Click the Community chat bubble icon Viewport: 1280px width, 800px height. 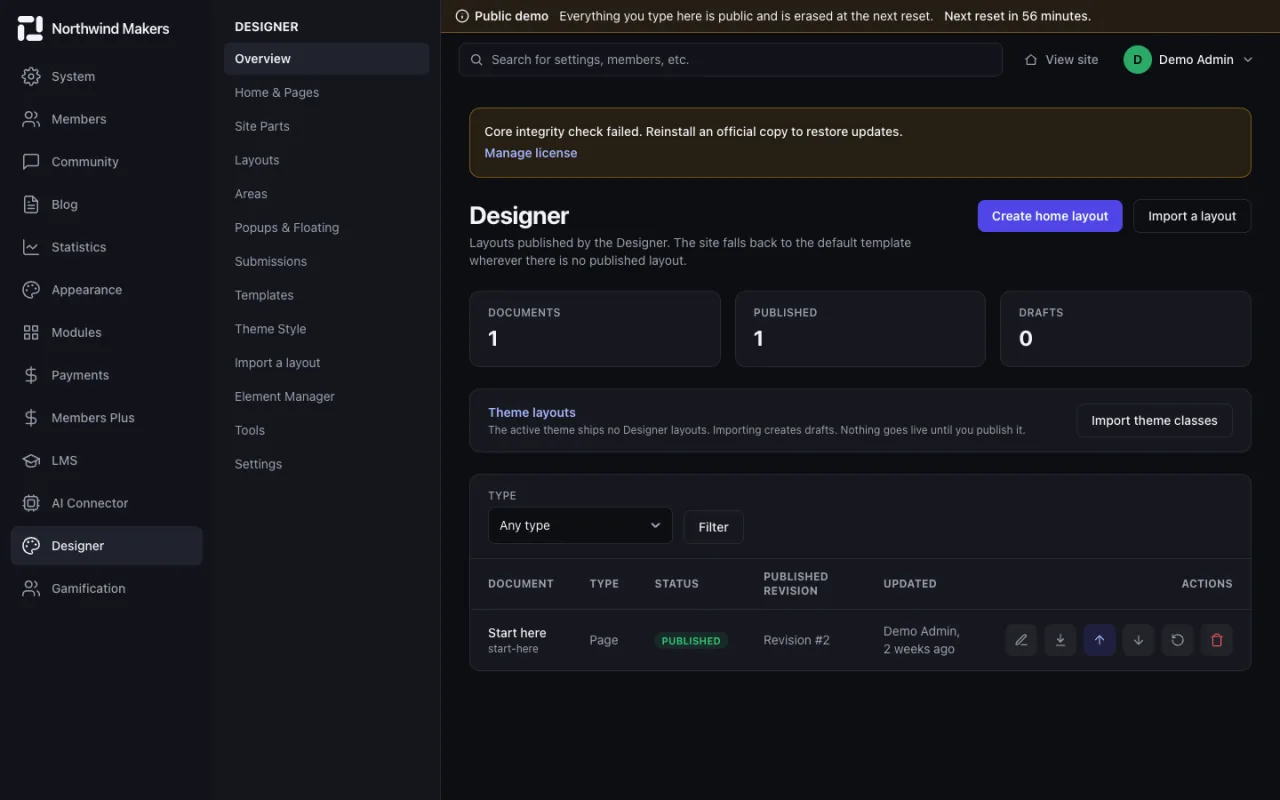click(31, 162)
